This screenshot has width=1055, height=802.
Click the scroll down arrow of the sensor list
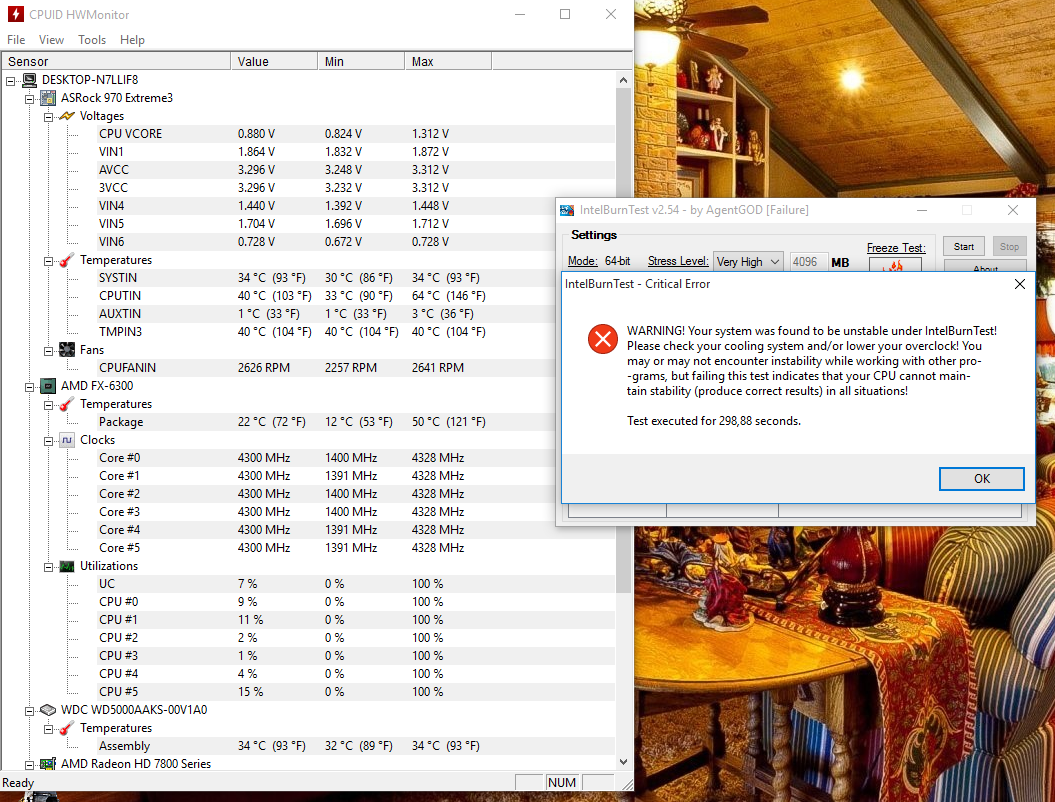coord(623,762)
